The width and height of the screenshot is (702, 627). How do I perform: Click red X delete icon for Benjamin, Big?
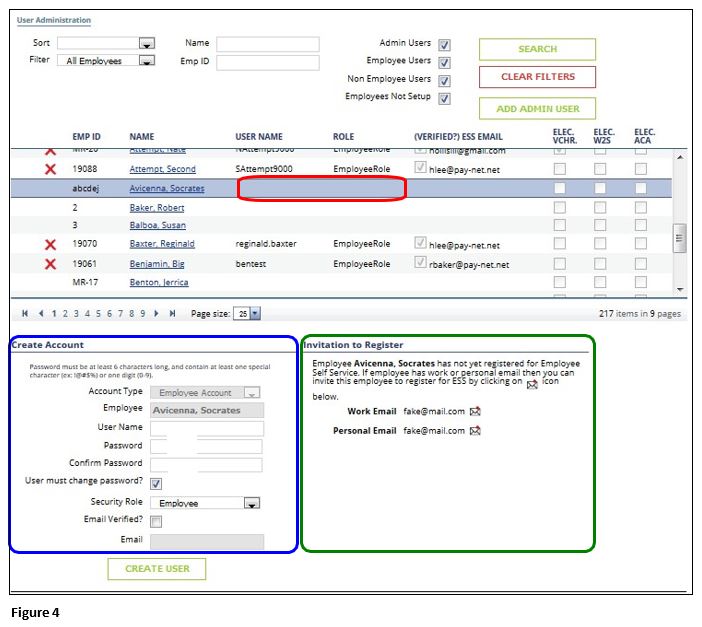pos(51,264)
